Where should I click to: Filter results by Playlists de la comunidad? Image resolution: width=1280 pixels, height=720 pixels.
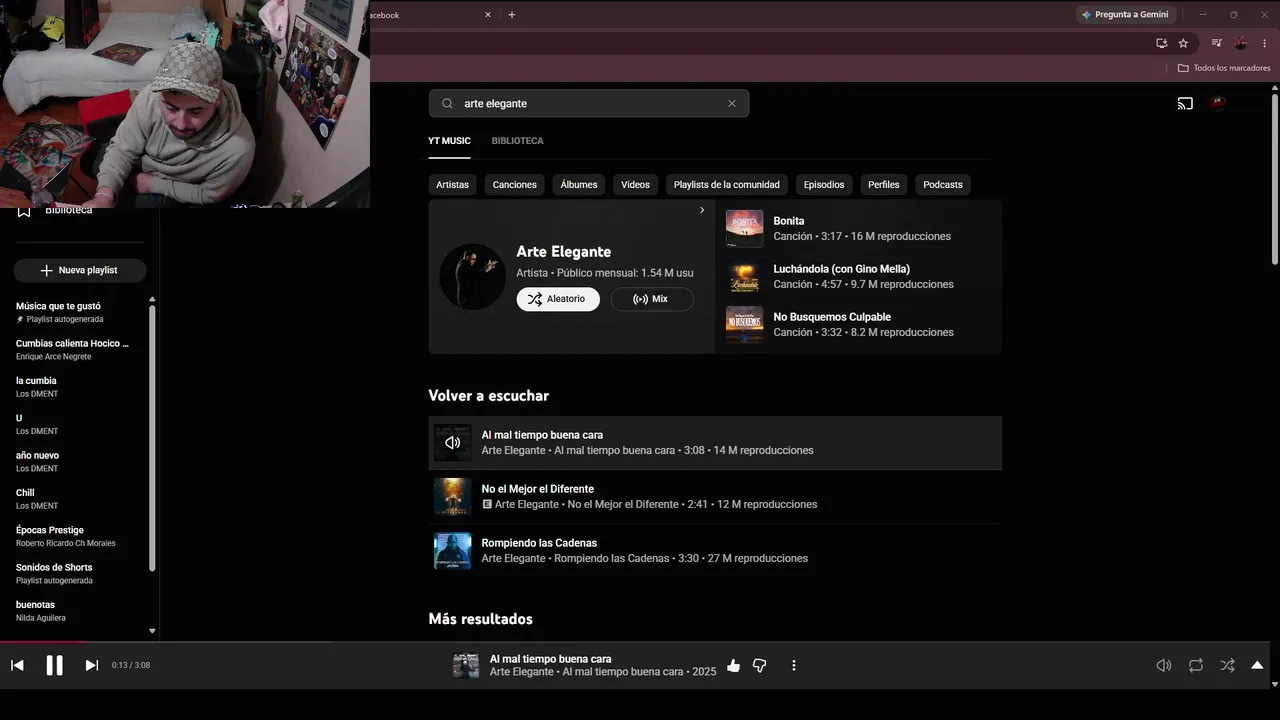[727, 185]
